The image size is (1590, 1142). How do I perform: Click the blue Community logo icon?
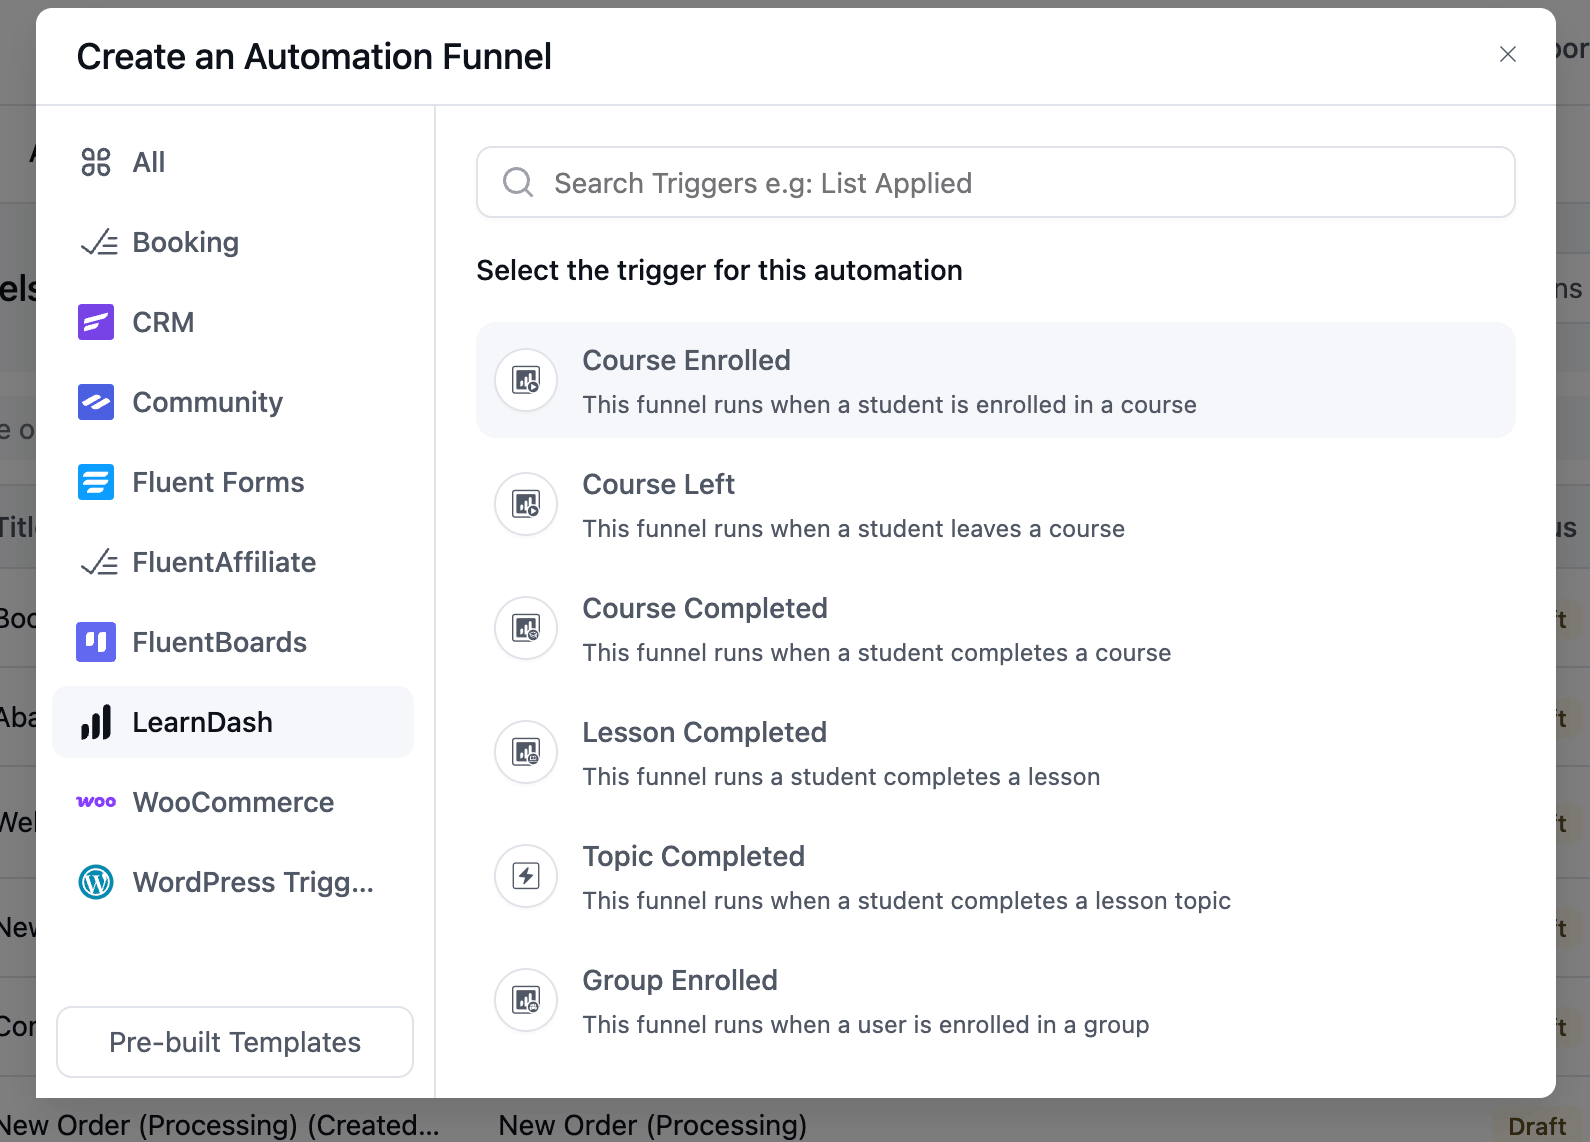[x=96, y=402]
